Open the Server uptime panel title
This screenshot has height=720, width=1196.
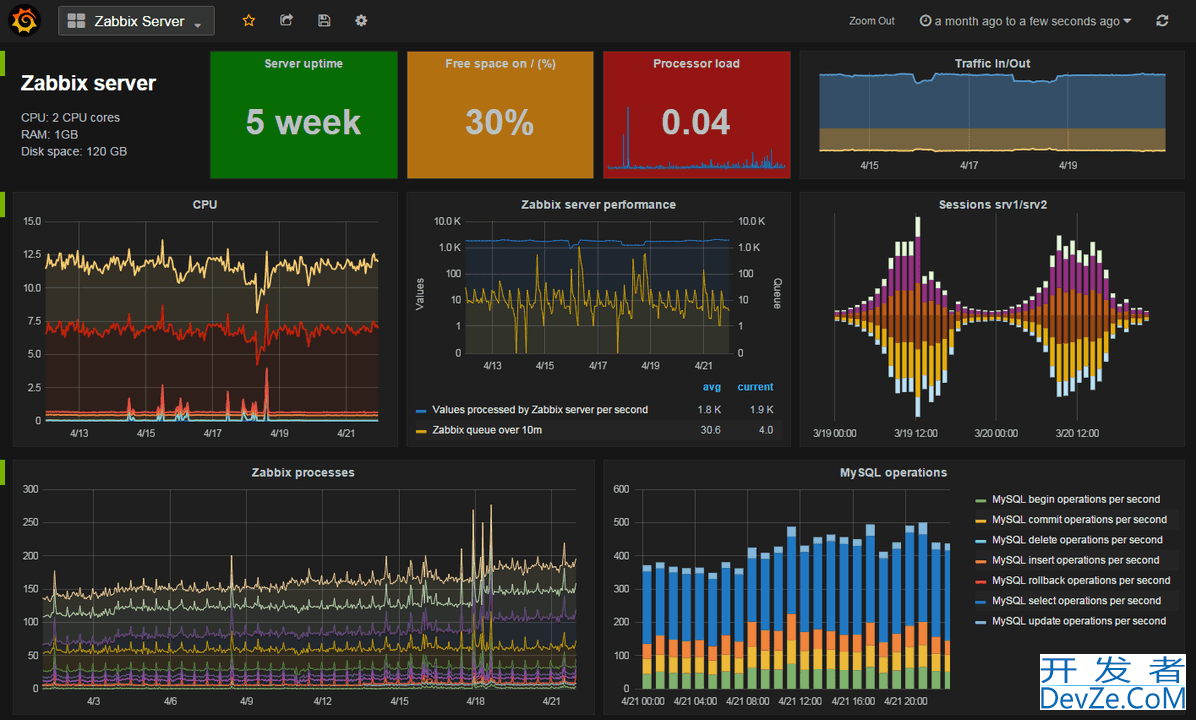(x=304, y=64)
